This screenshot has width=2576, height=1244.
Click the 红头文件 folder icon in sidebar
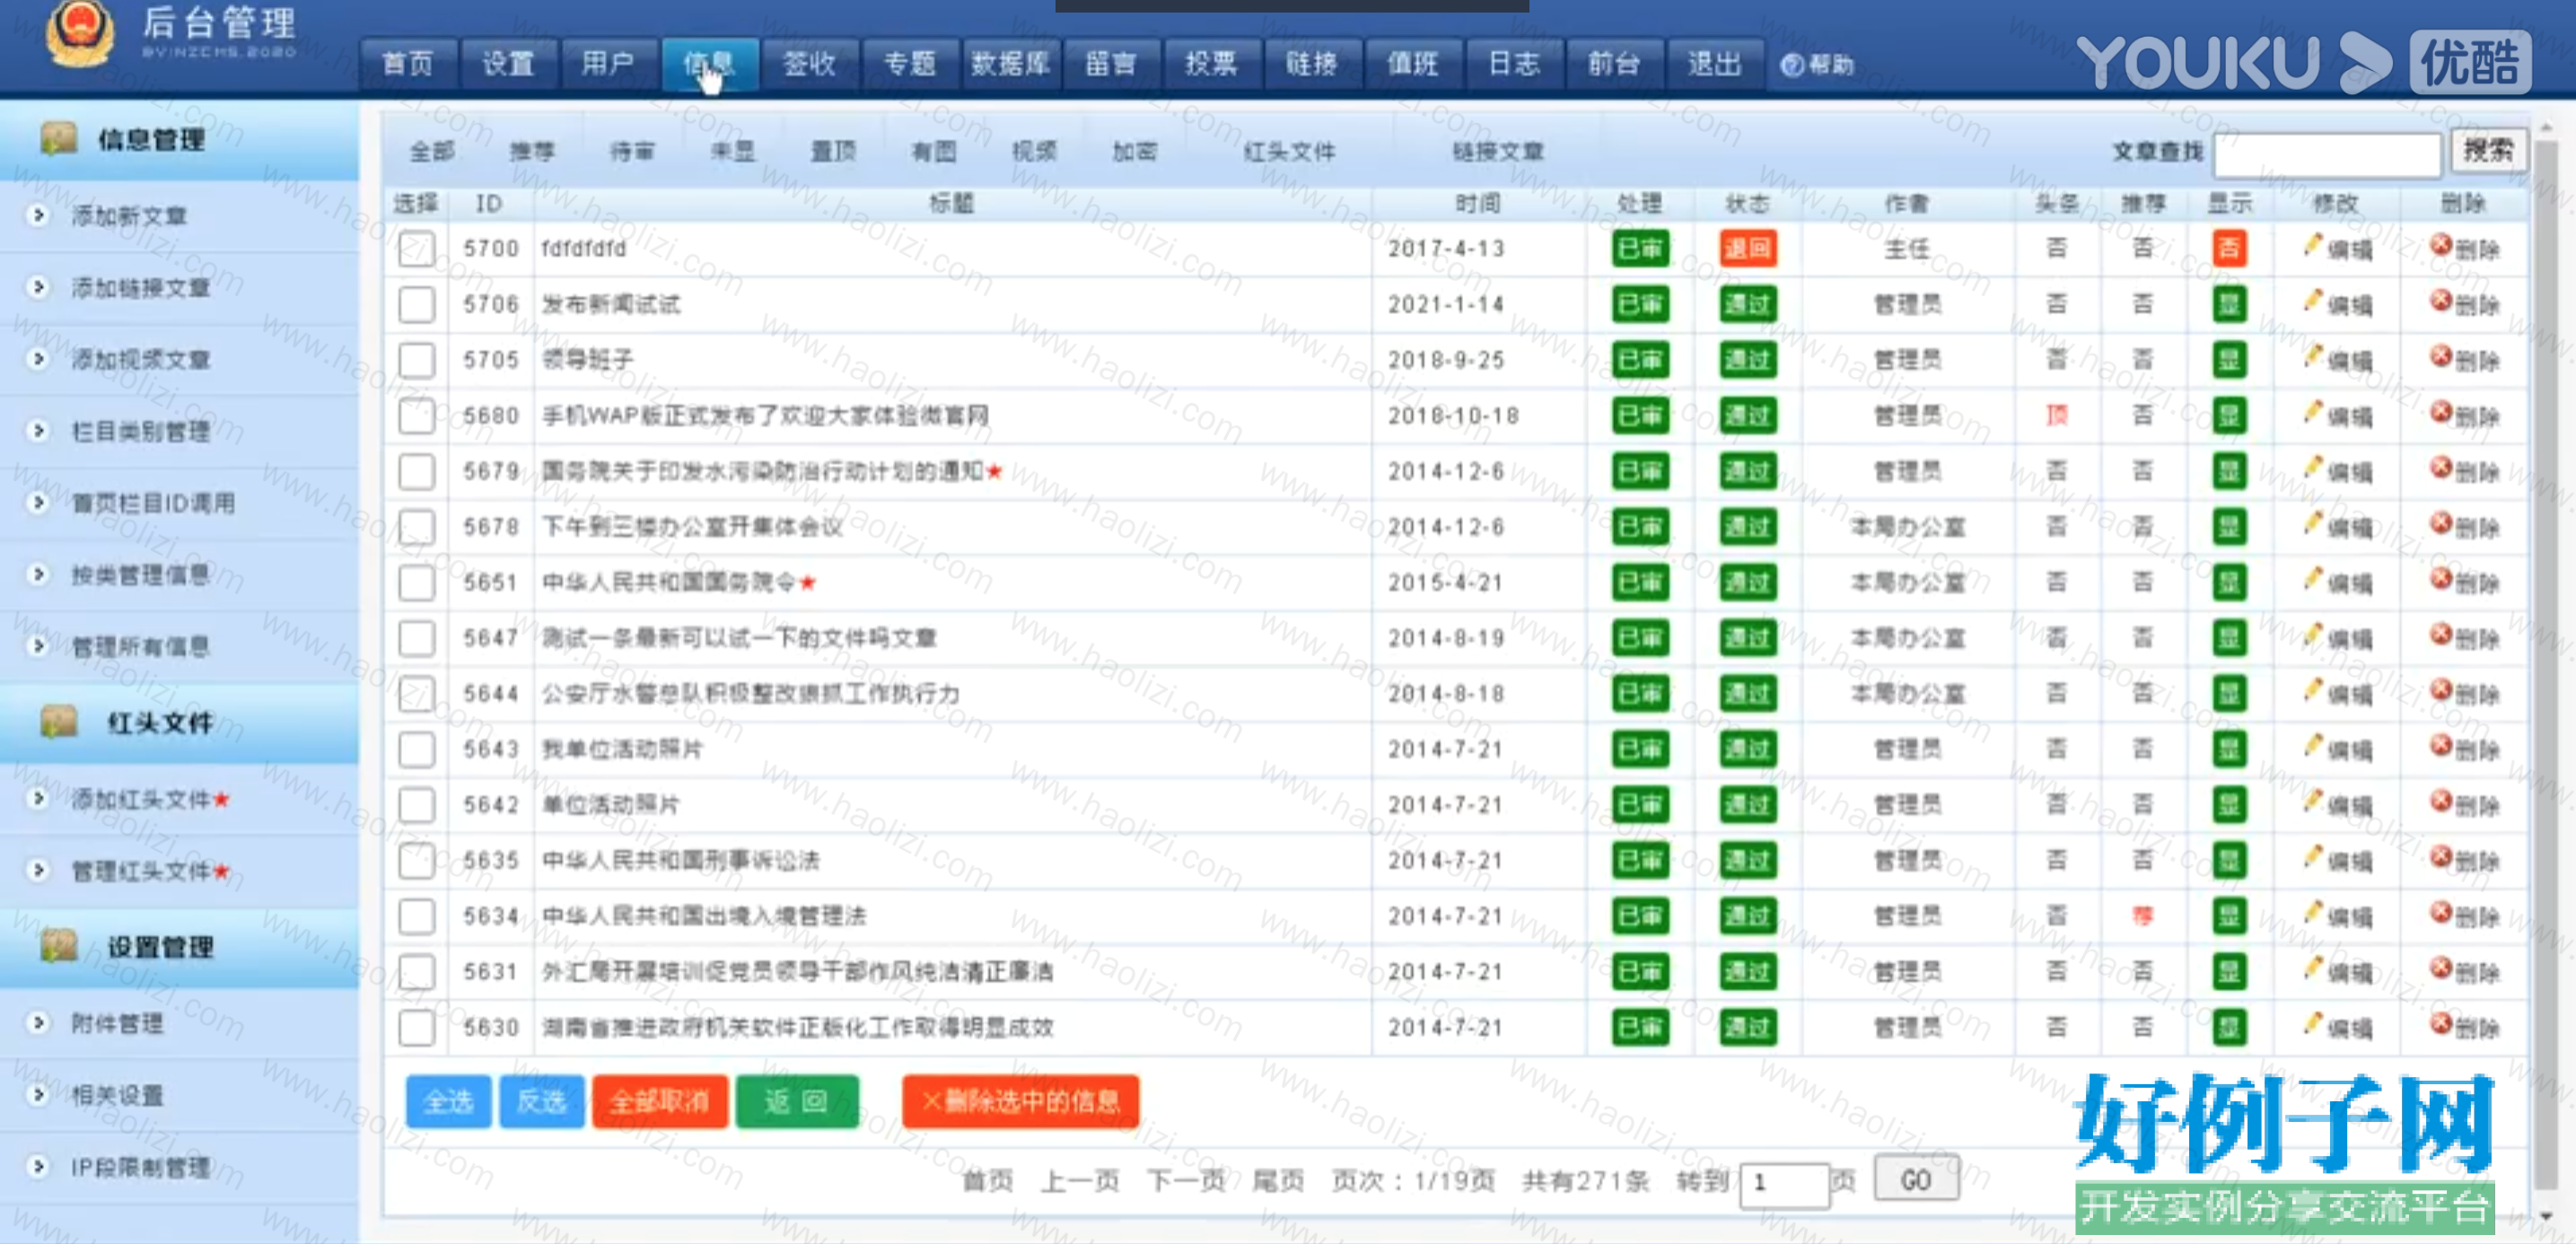coord(60,721)
